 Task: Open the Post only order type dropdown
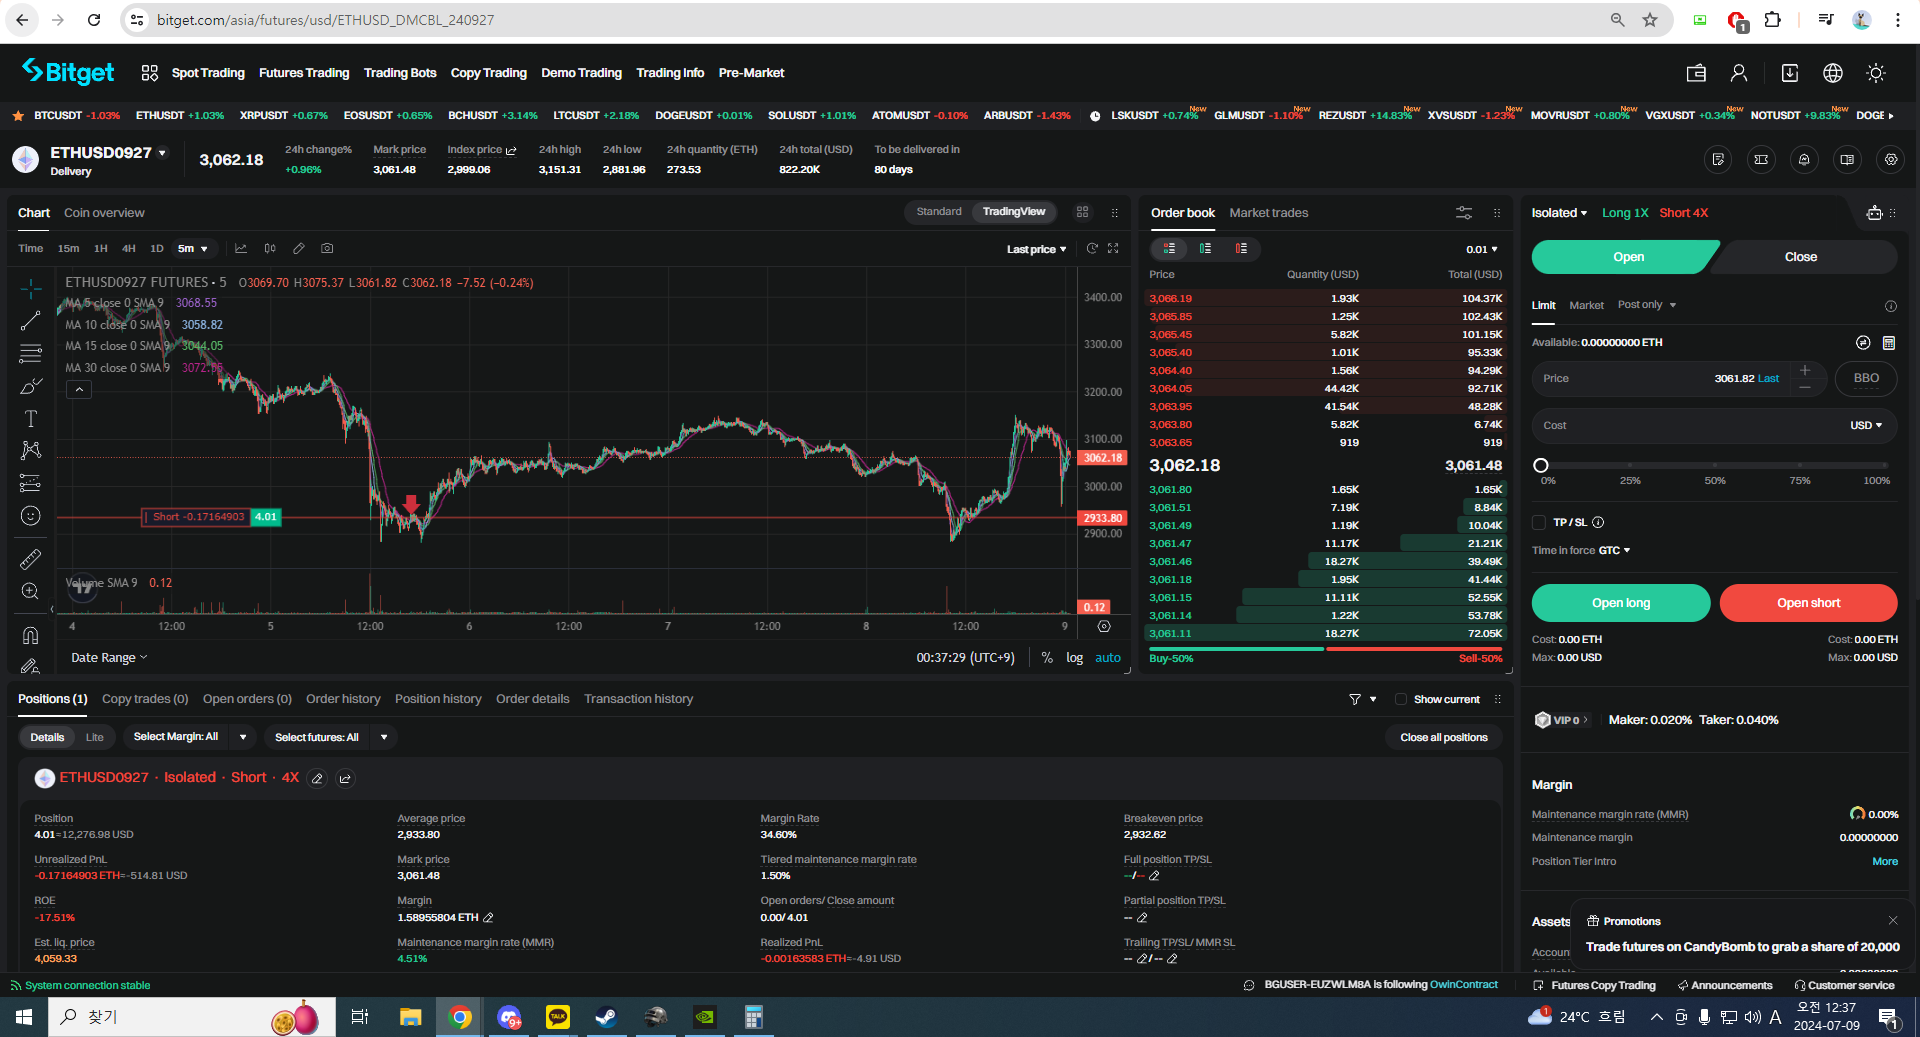coord(1646,305)
